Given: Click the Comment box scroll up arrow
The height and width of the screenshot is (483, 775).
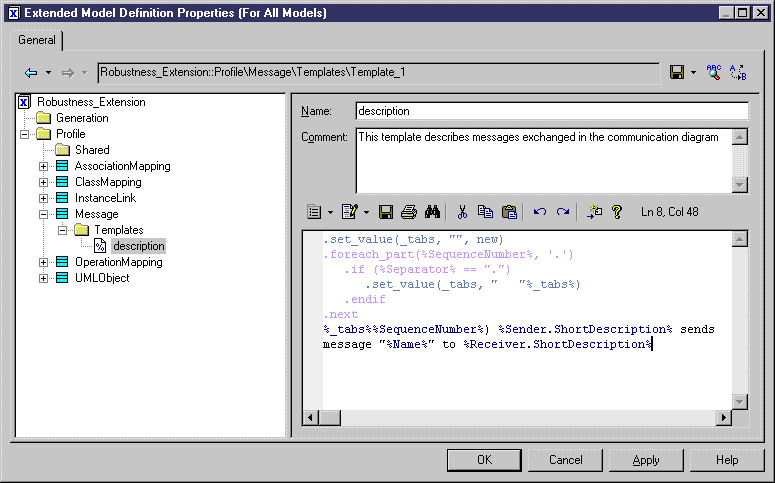Looking at the screenshot, I should coord(739,137).
